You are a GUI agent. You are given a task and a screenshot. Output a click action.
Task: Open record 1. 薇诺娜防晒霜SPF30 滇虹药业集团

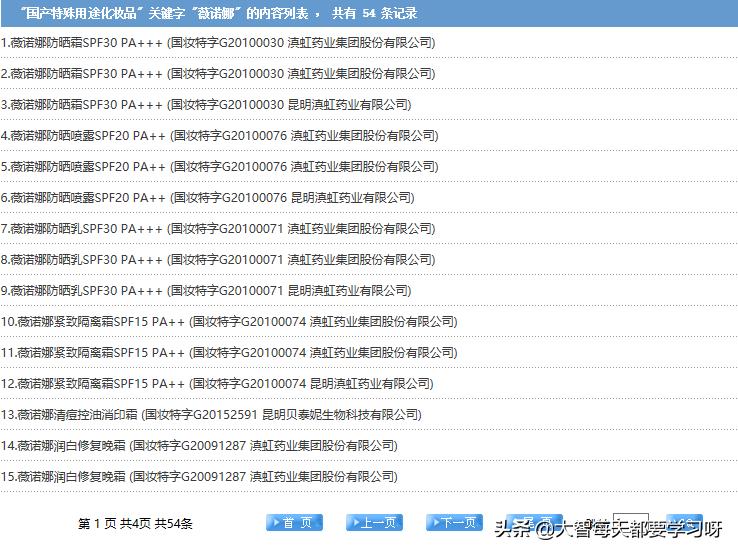(218, 43)
